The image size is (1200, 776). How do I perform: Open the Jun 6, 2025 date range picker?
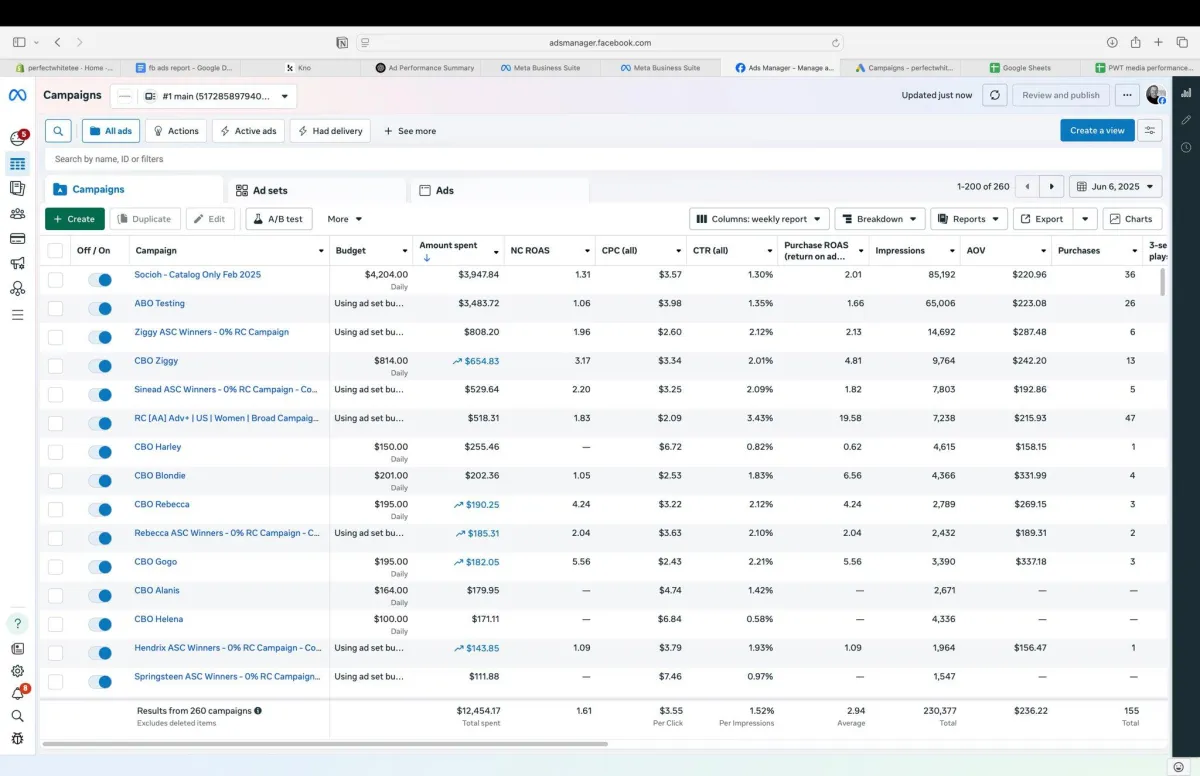[1115, 187]
